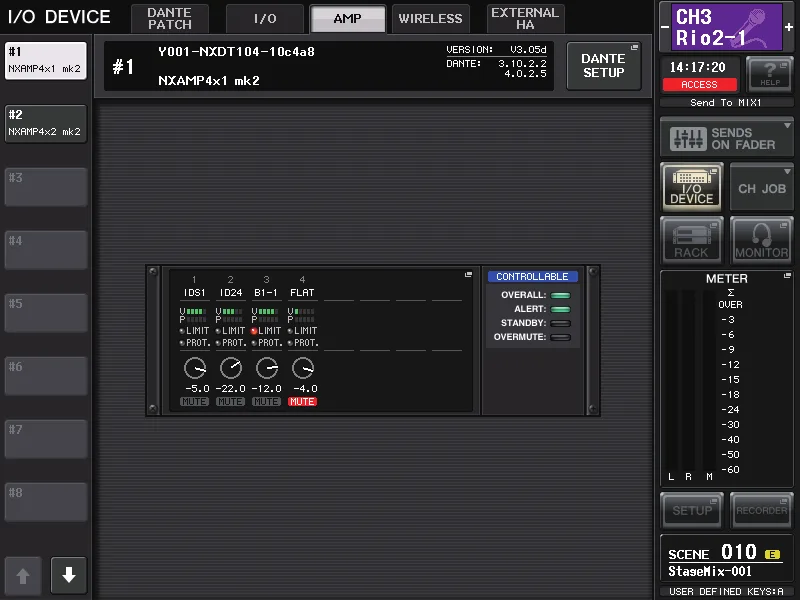Select device #2 NXAMP4x2 mk2

point(45,123)
